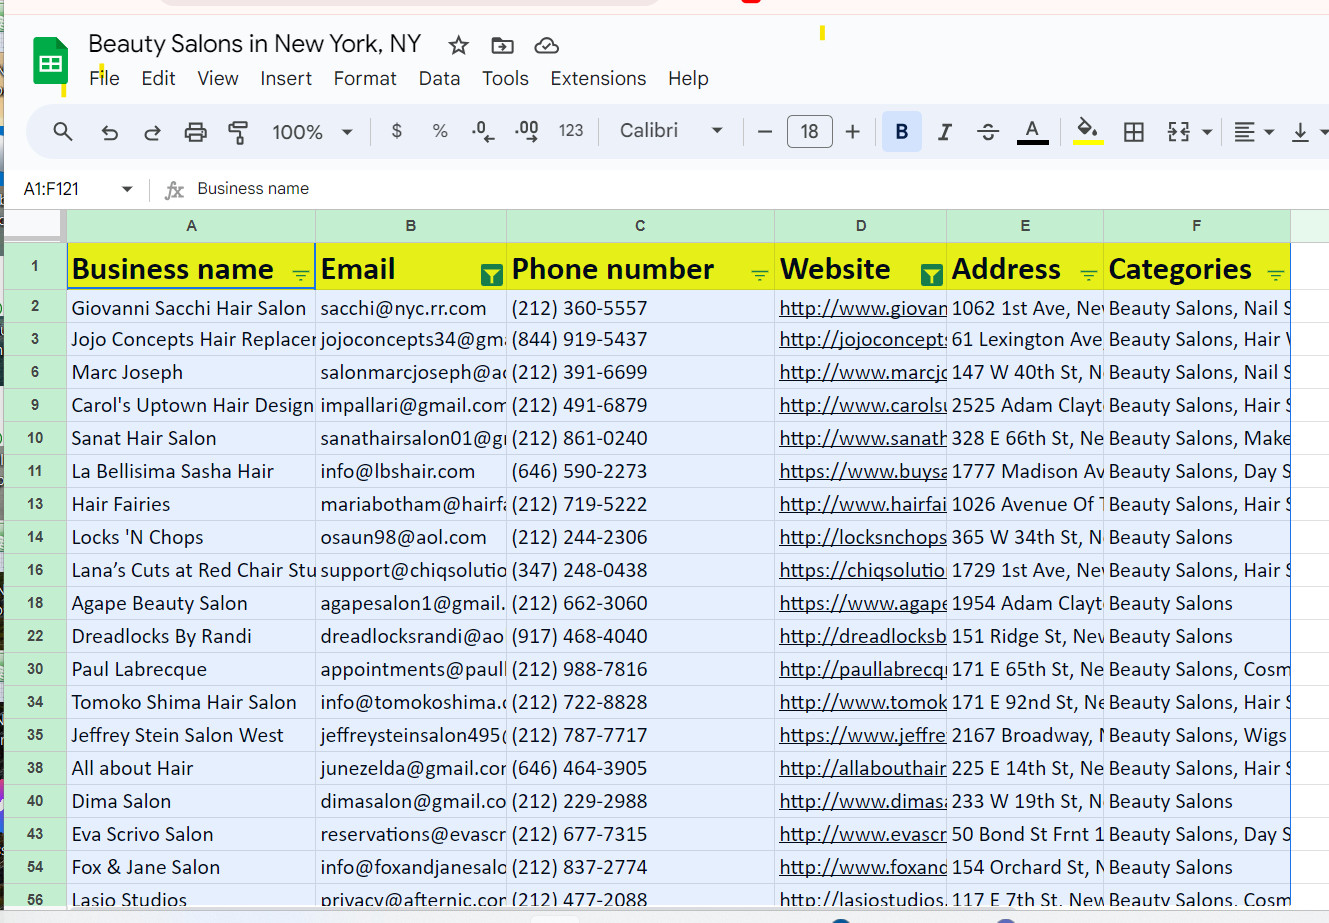Open the Edit menu
Viewport: 1329px width, 923px height.
[158, 78]
